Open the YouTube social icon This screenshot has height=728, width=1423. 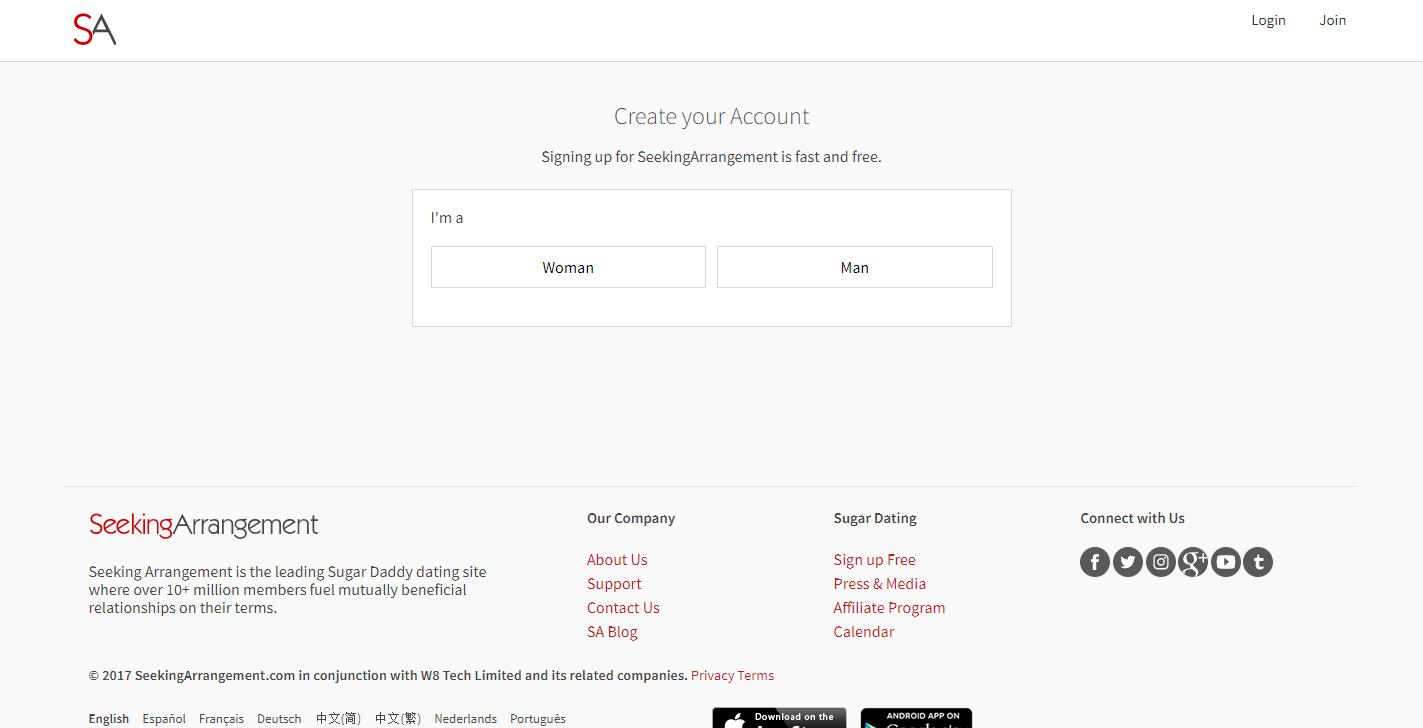click(x=1226, y=562)
